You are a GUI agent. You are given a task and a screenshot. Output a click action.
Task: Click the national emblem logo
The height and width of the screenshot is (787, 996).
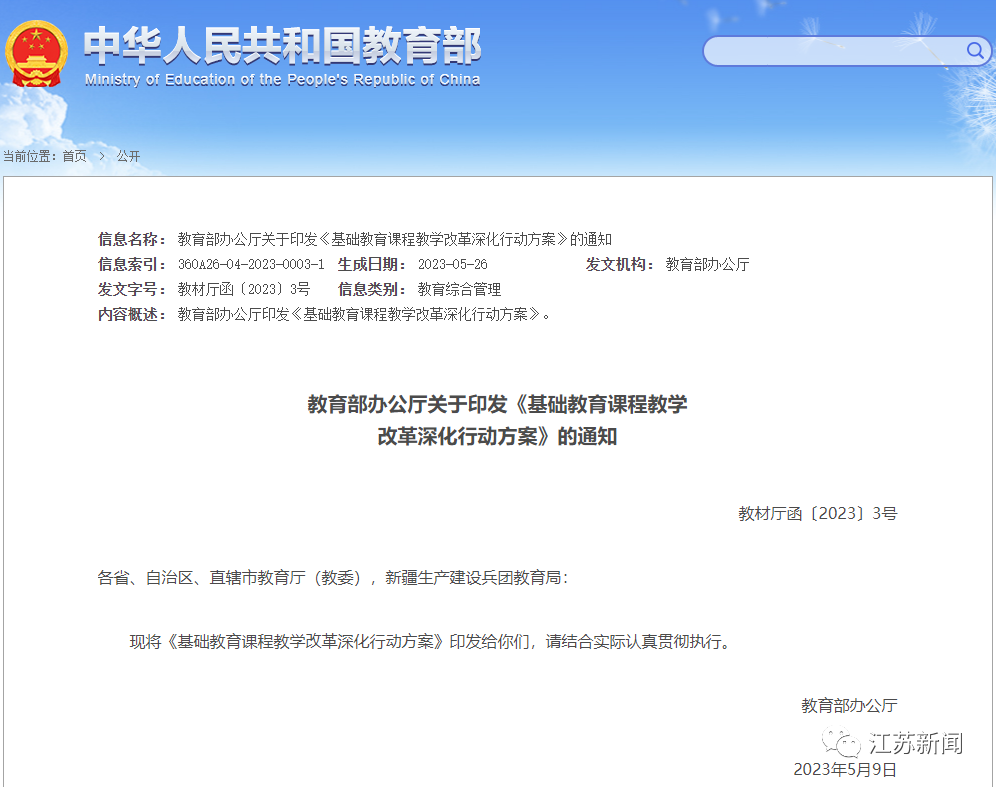click(36, 54)
